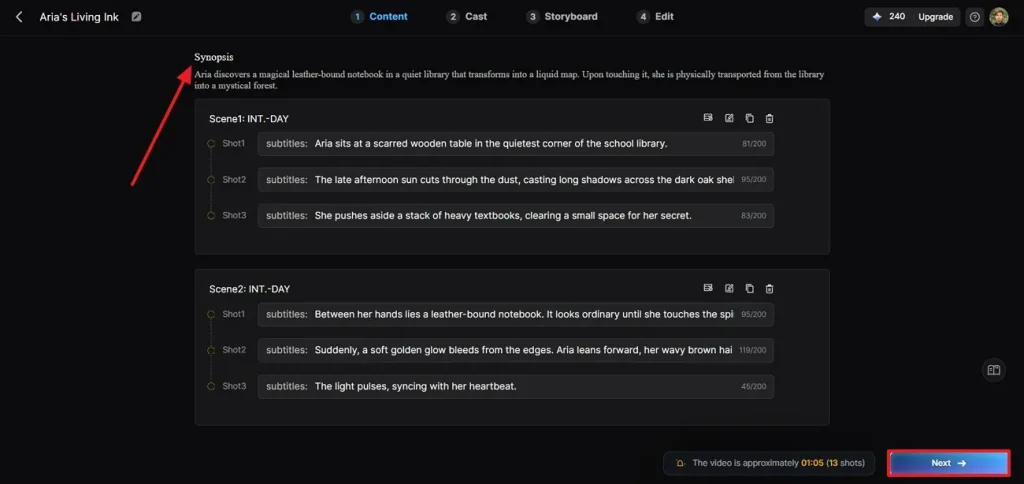1024x484 pixels.
Task: Click the 81/200 character counter
Action: pyautogui.click(x=754, y=144)
